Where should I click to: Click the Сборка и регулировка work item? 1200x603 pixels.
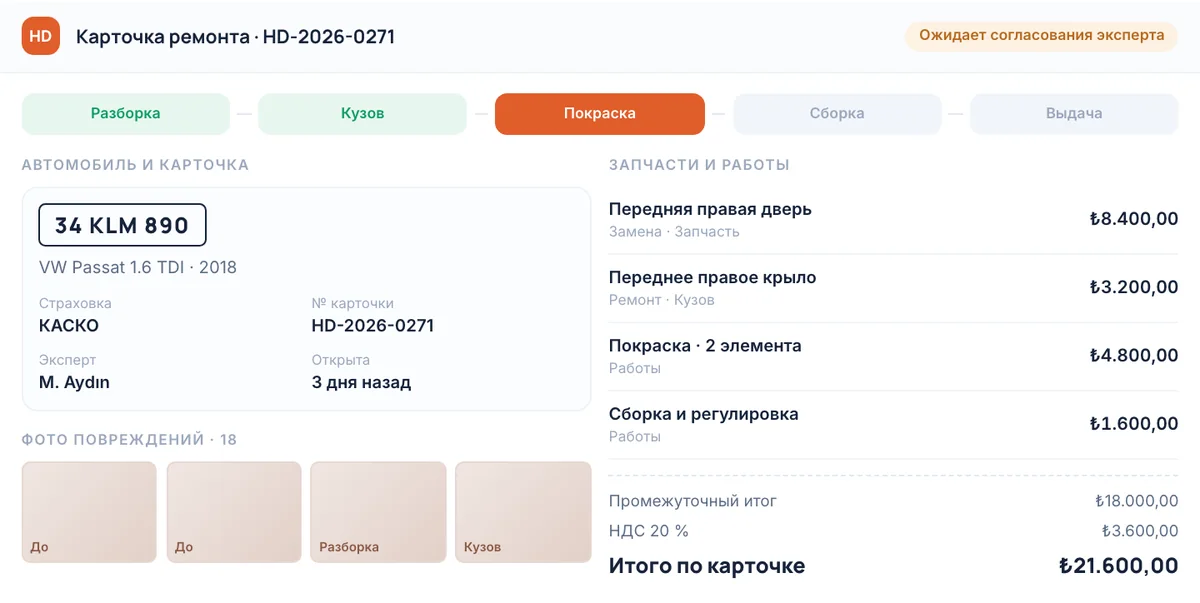coord(894,424)
